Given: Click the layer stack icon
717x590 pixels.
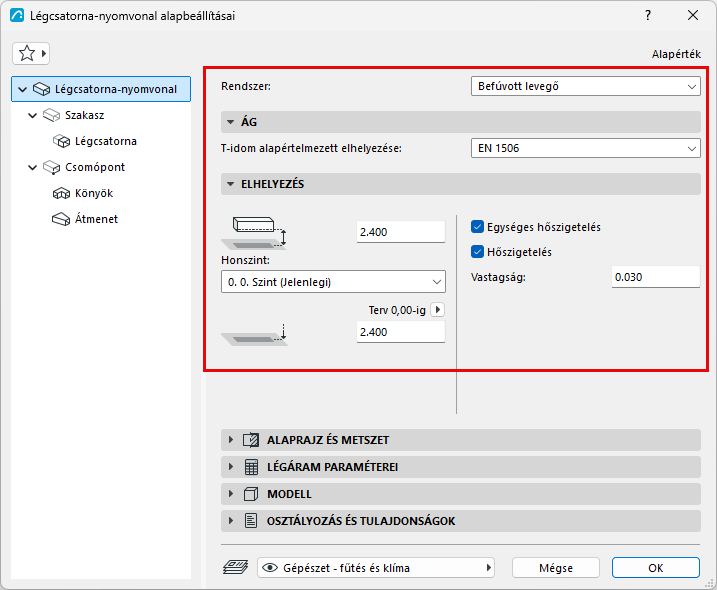Looking at the screenshot, I should point(235,568).
